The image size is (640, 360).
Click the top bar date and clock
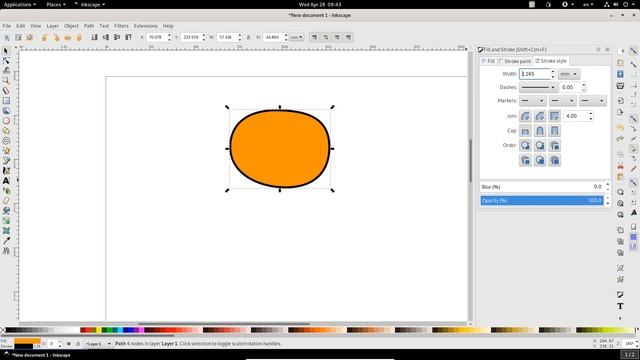320,4
